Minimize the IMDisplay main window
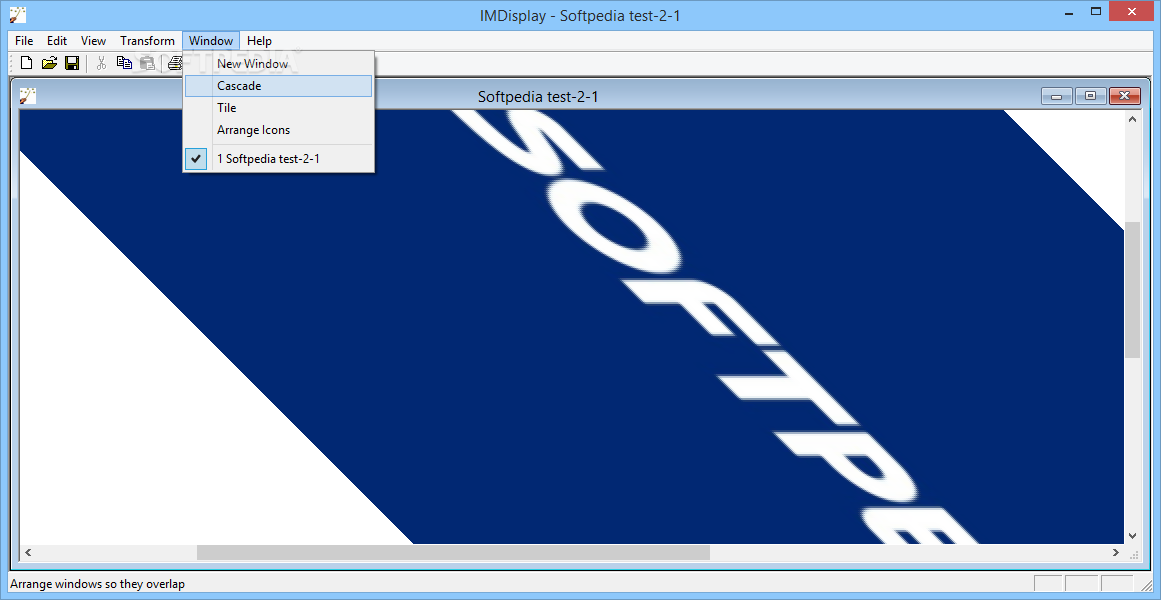The image size is (1161, 600). coord(1069,12)
